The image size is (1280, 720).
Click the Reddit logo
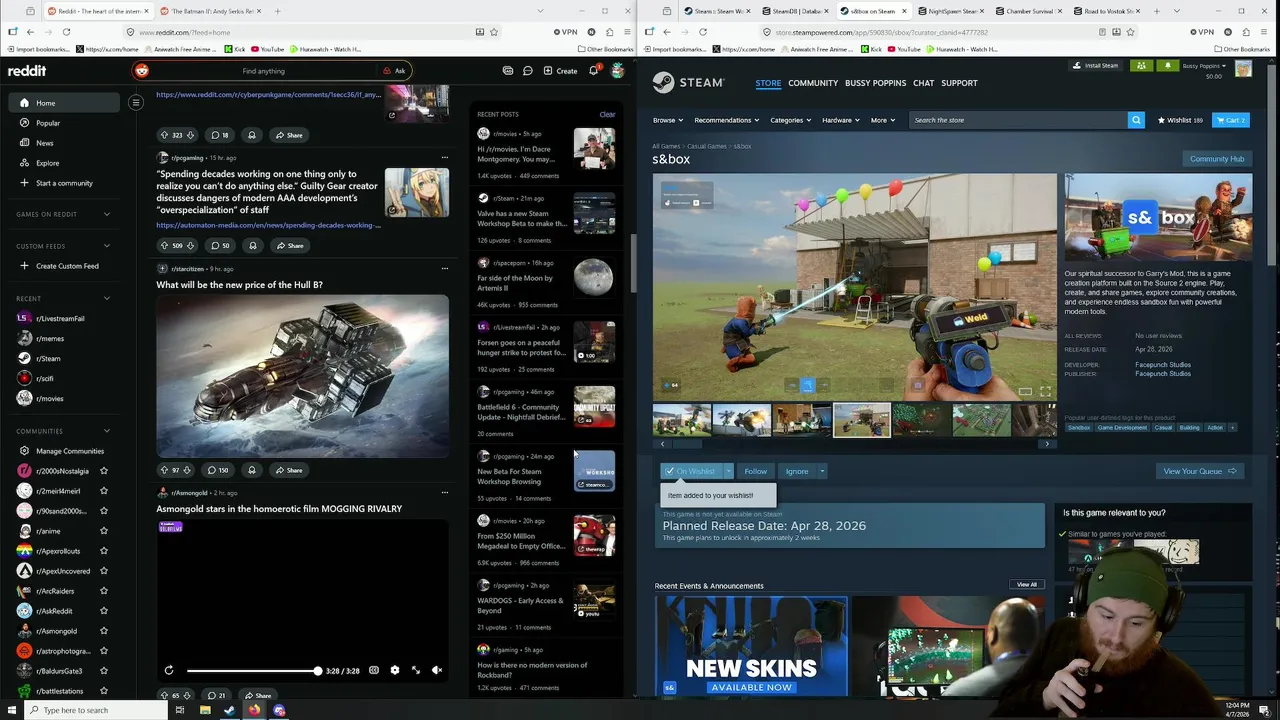[x=27, y=71]
